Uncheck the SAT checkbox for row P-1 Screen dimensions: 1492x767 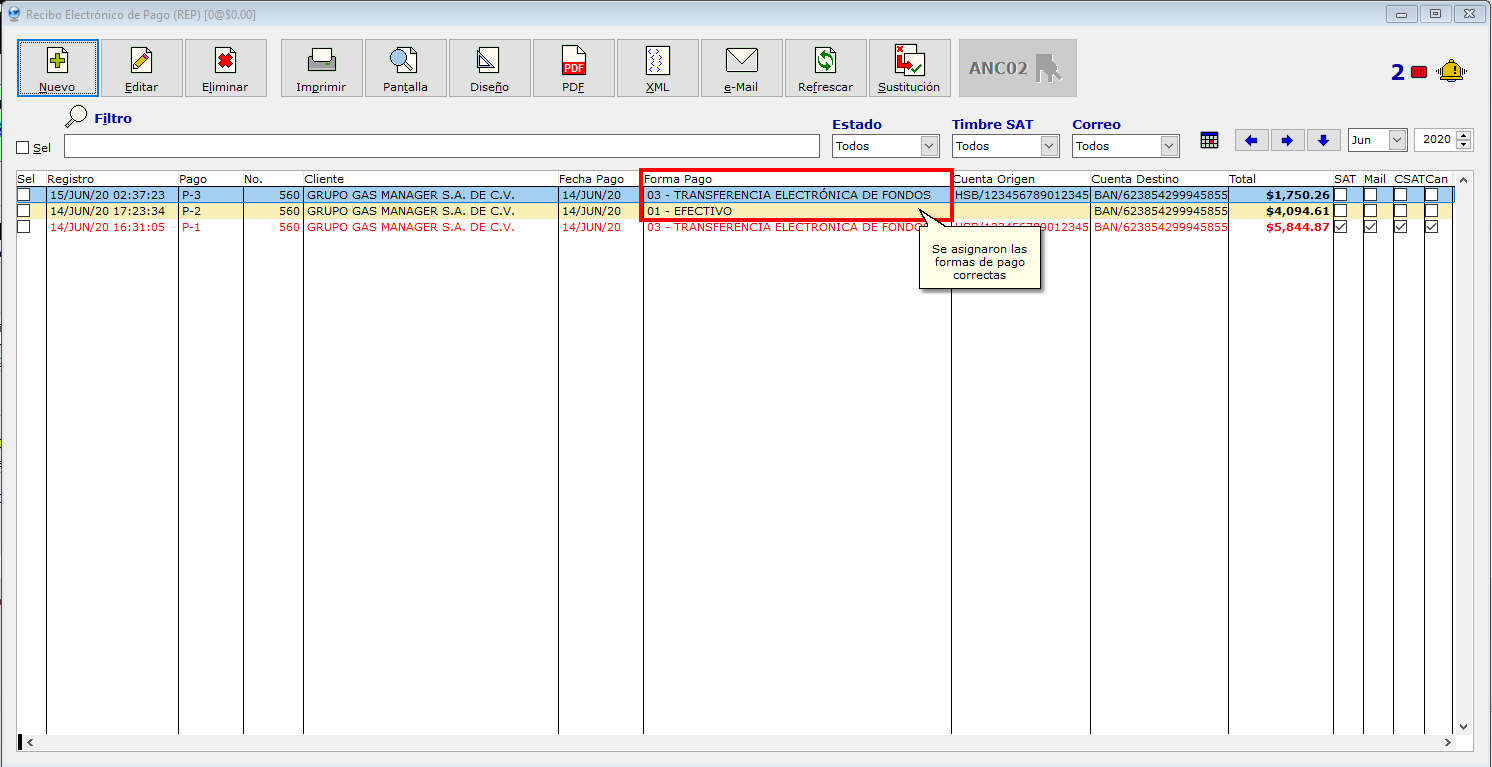(1340, 227)
